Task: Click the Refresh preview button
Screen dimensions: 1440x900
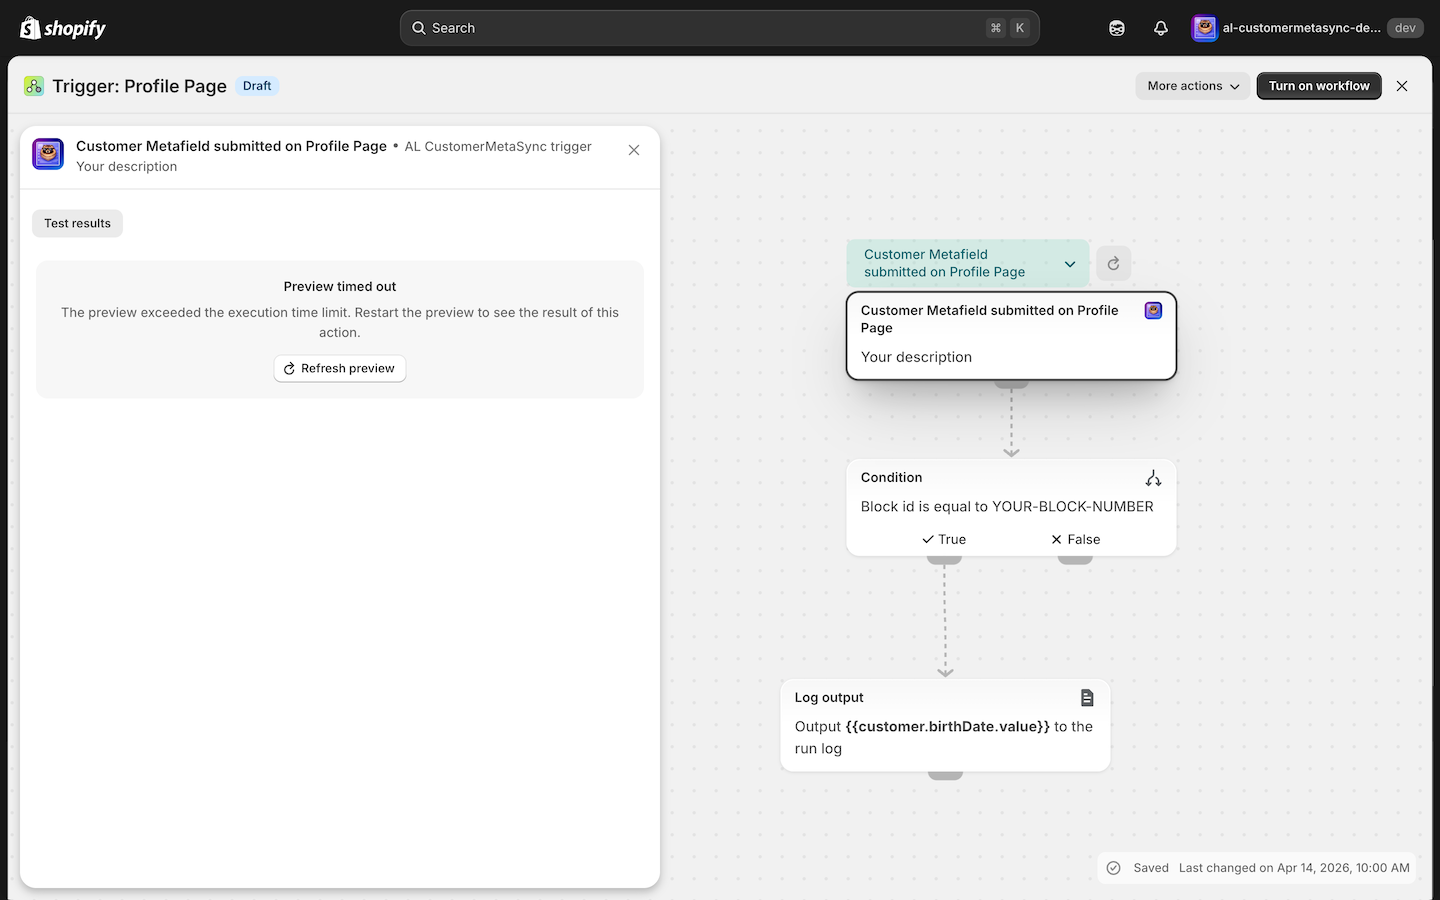Action: [x=340, y=368]
